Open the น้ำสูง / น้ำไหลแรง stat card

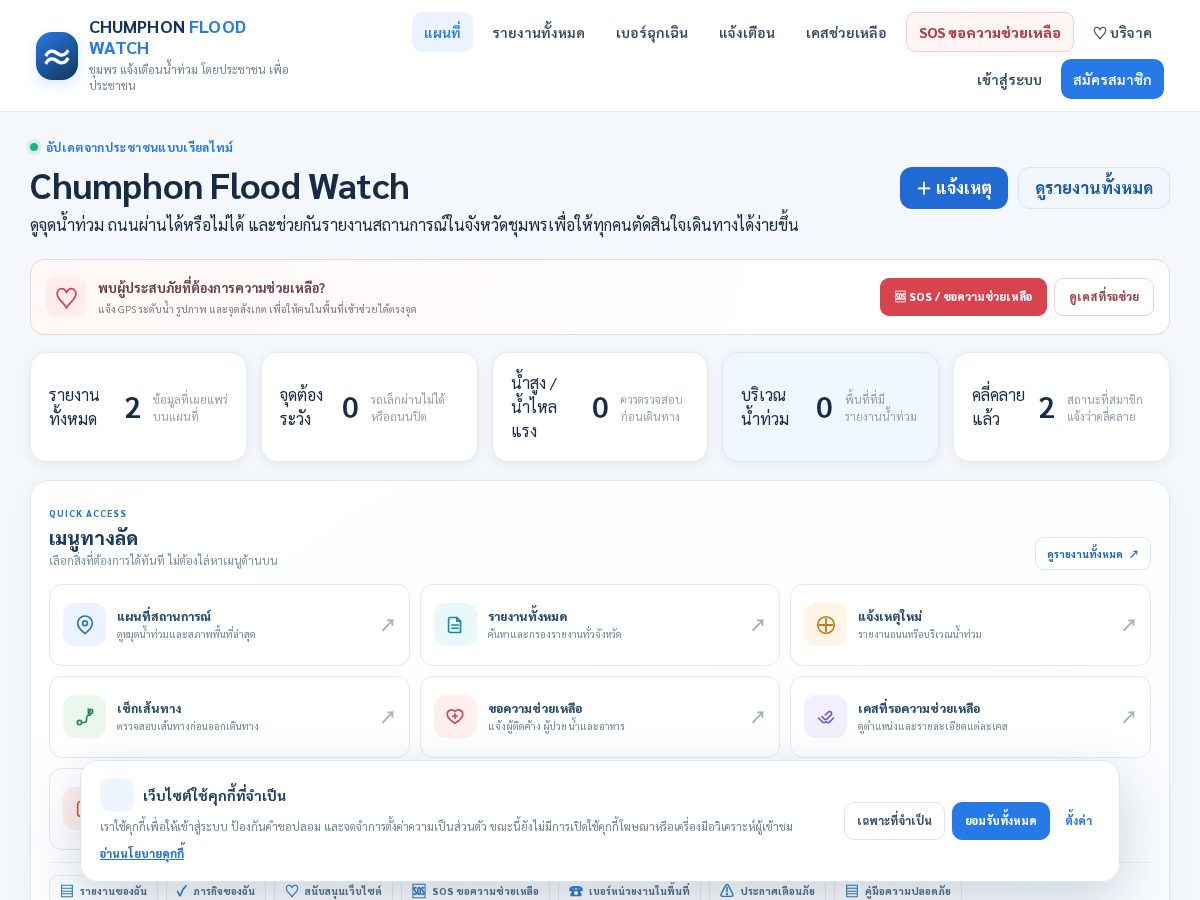(600, 407)
